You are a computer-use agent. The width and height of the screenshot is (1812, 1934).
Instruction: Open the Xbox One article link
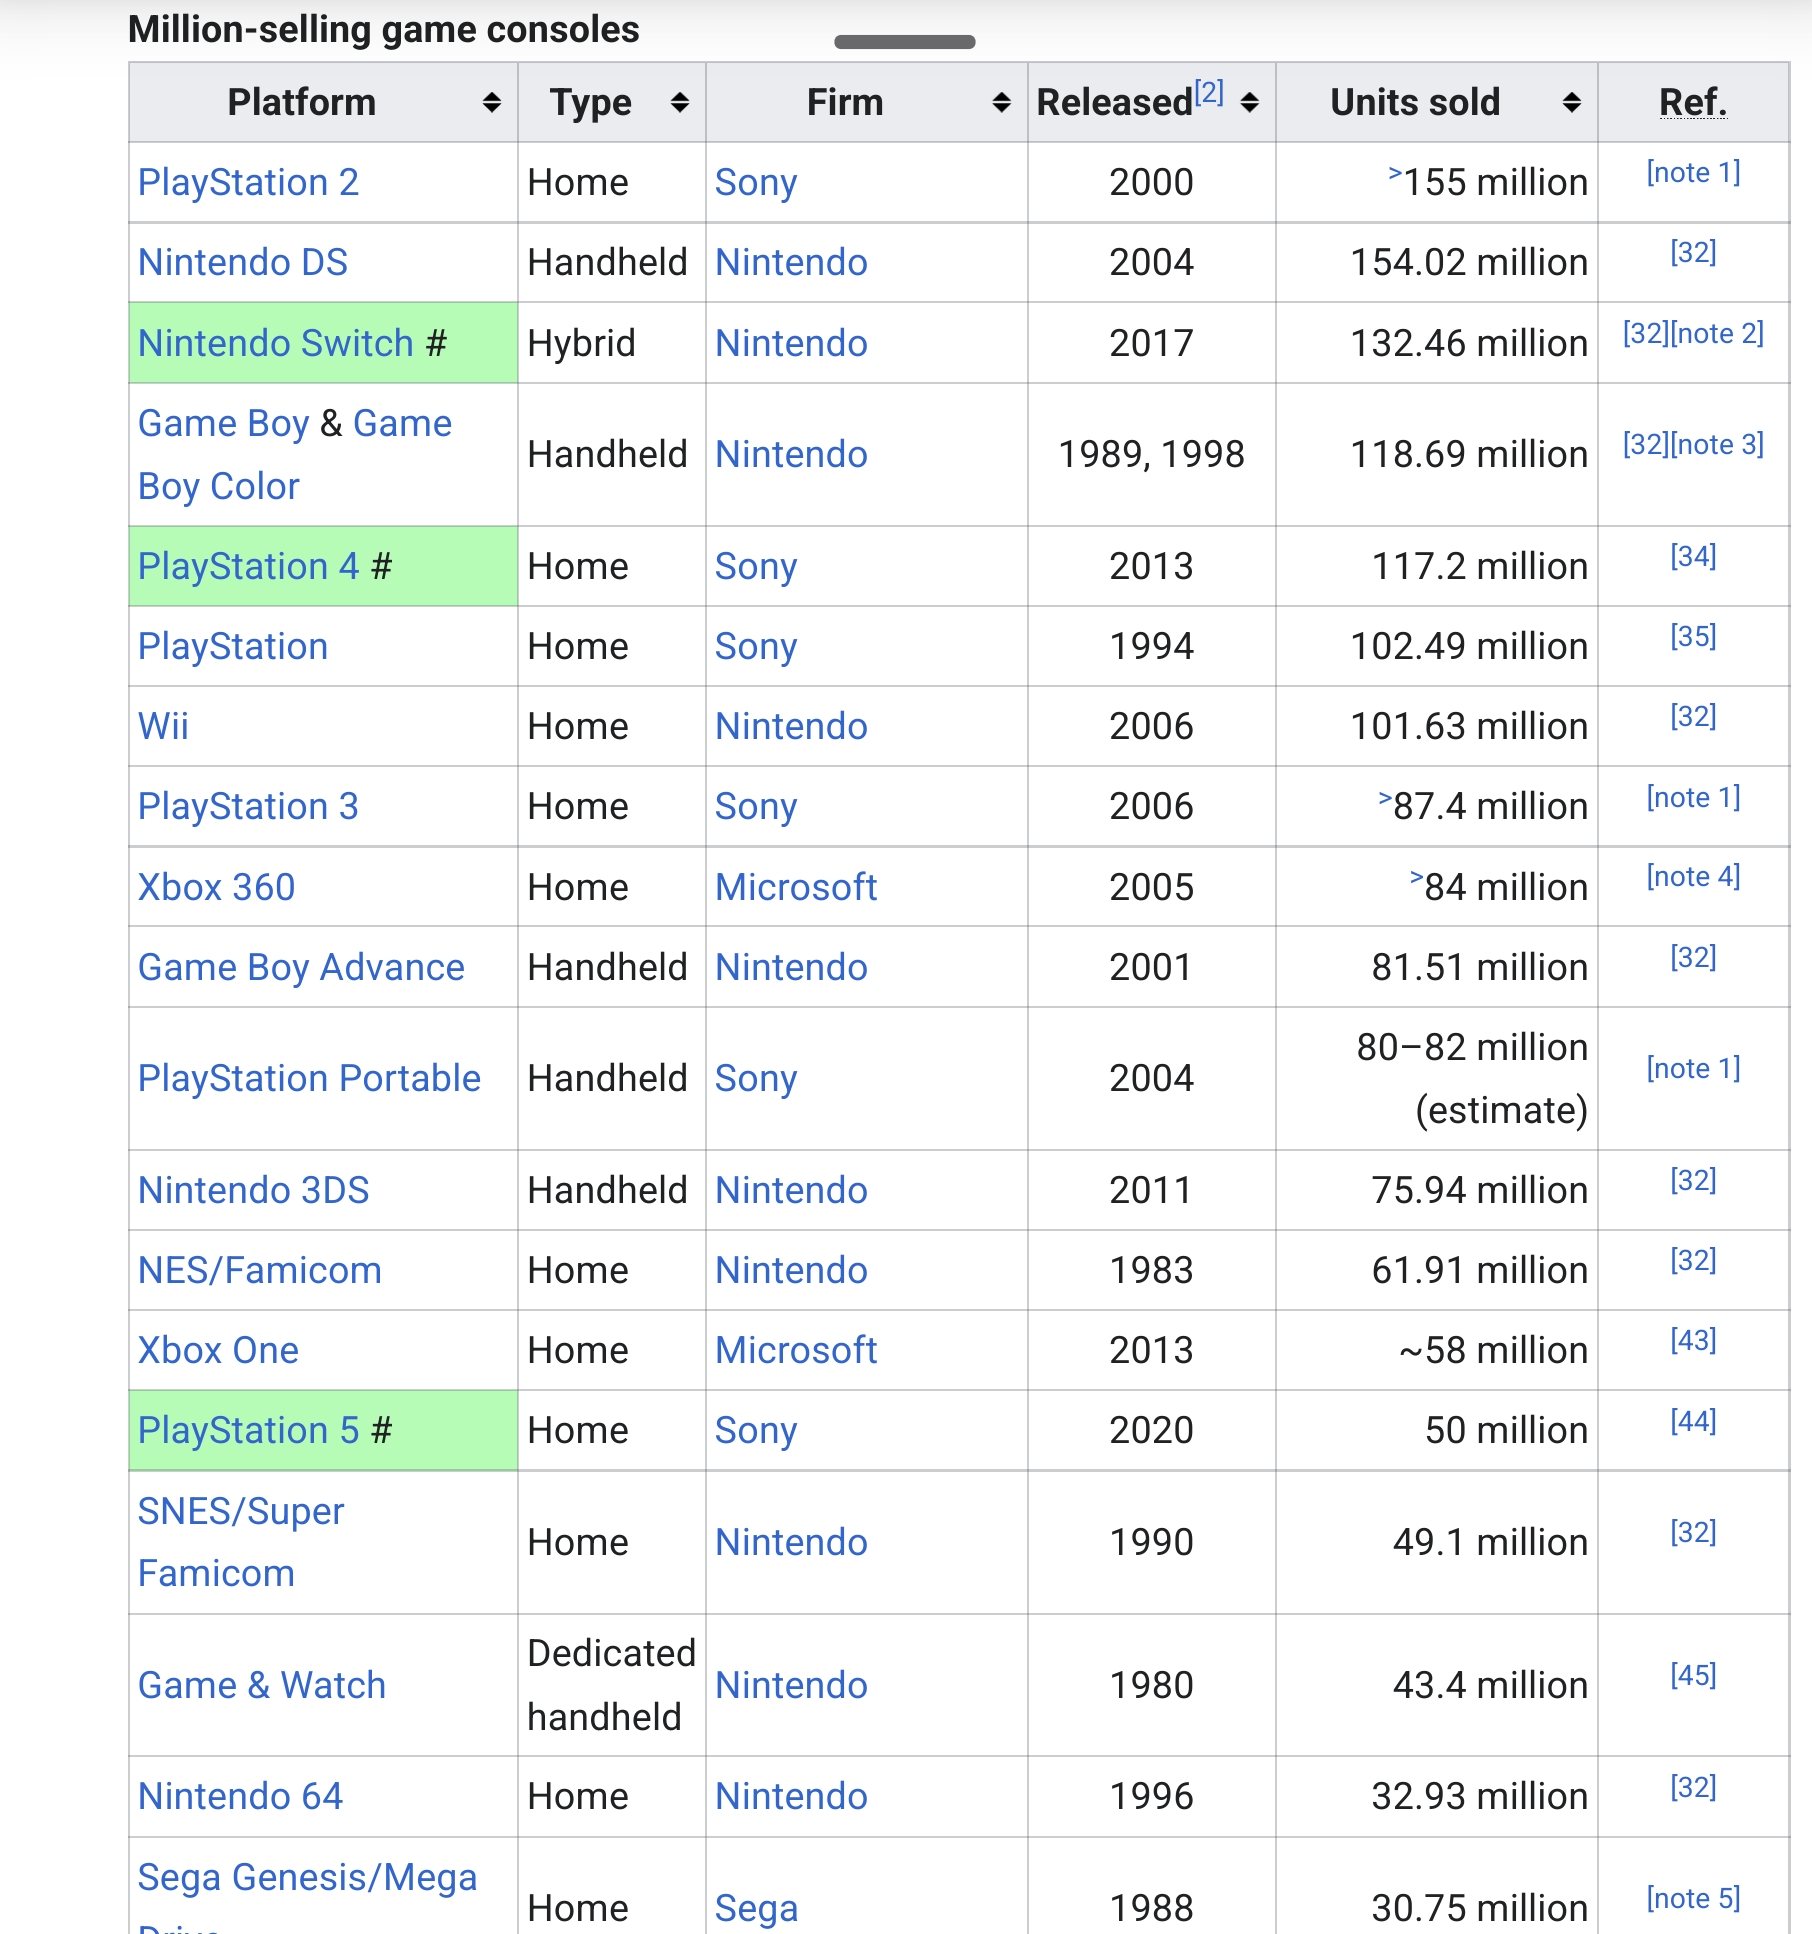218,1350
